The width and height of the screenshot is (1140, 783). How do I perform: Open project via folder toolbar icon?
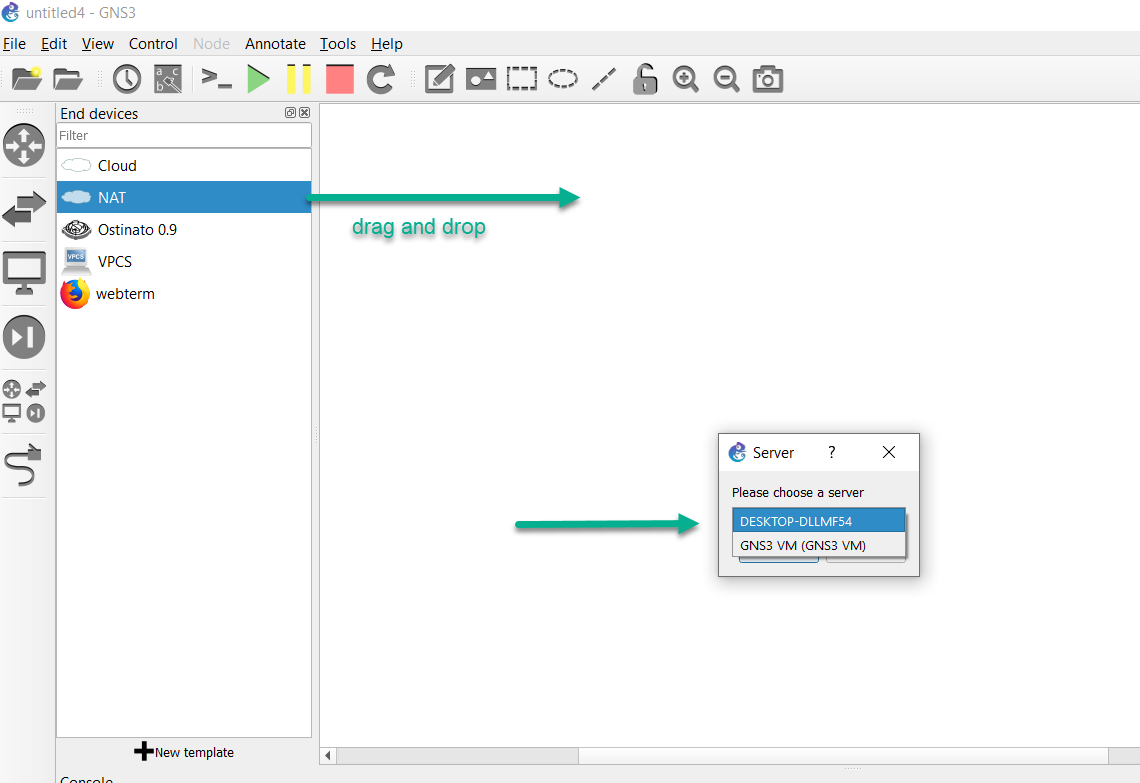pos(68,79)
